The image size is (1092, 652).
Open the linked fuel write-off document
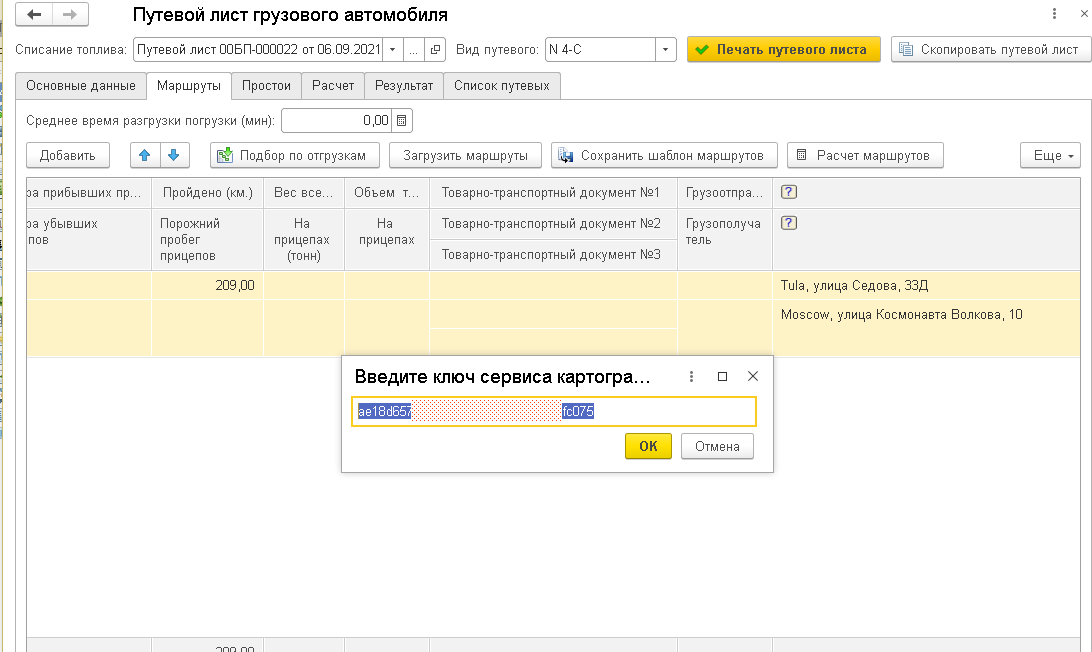click(435, 49)
